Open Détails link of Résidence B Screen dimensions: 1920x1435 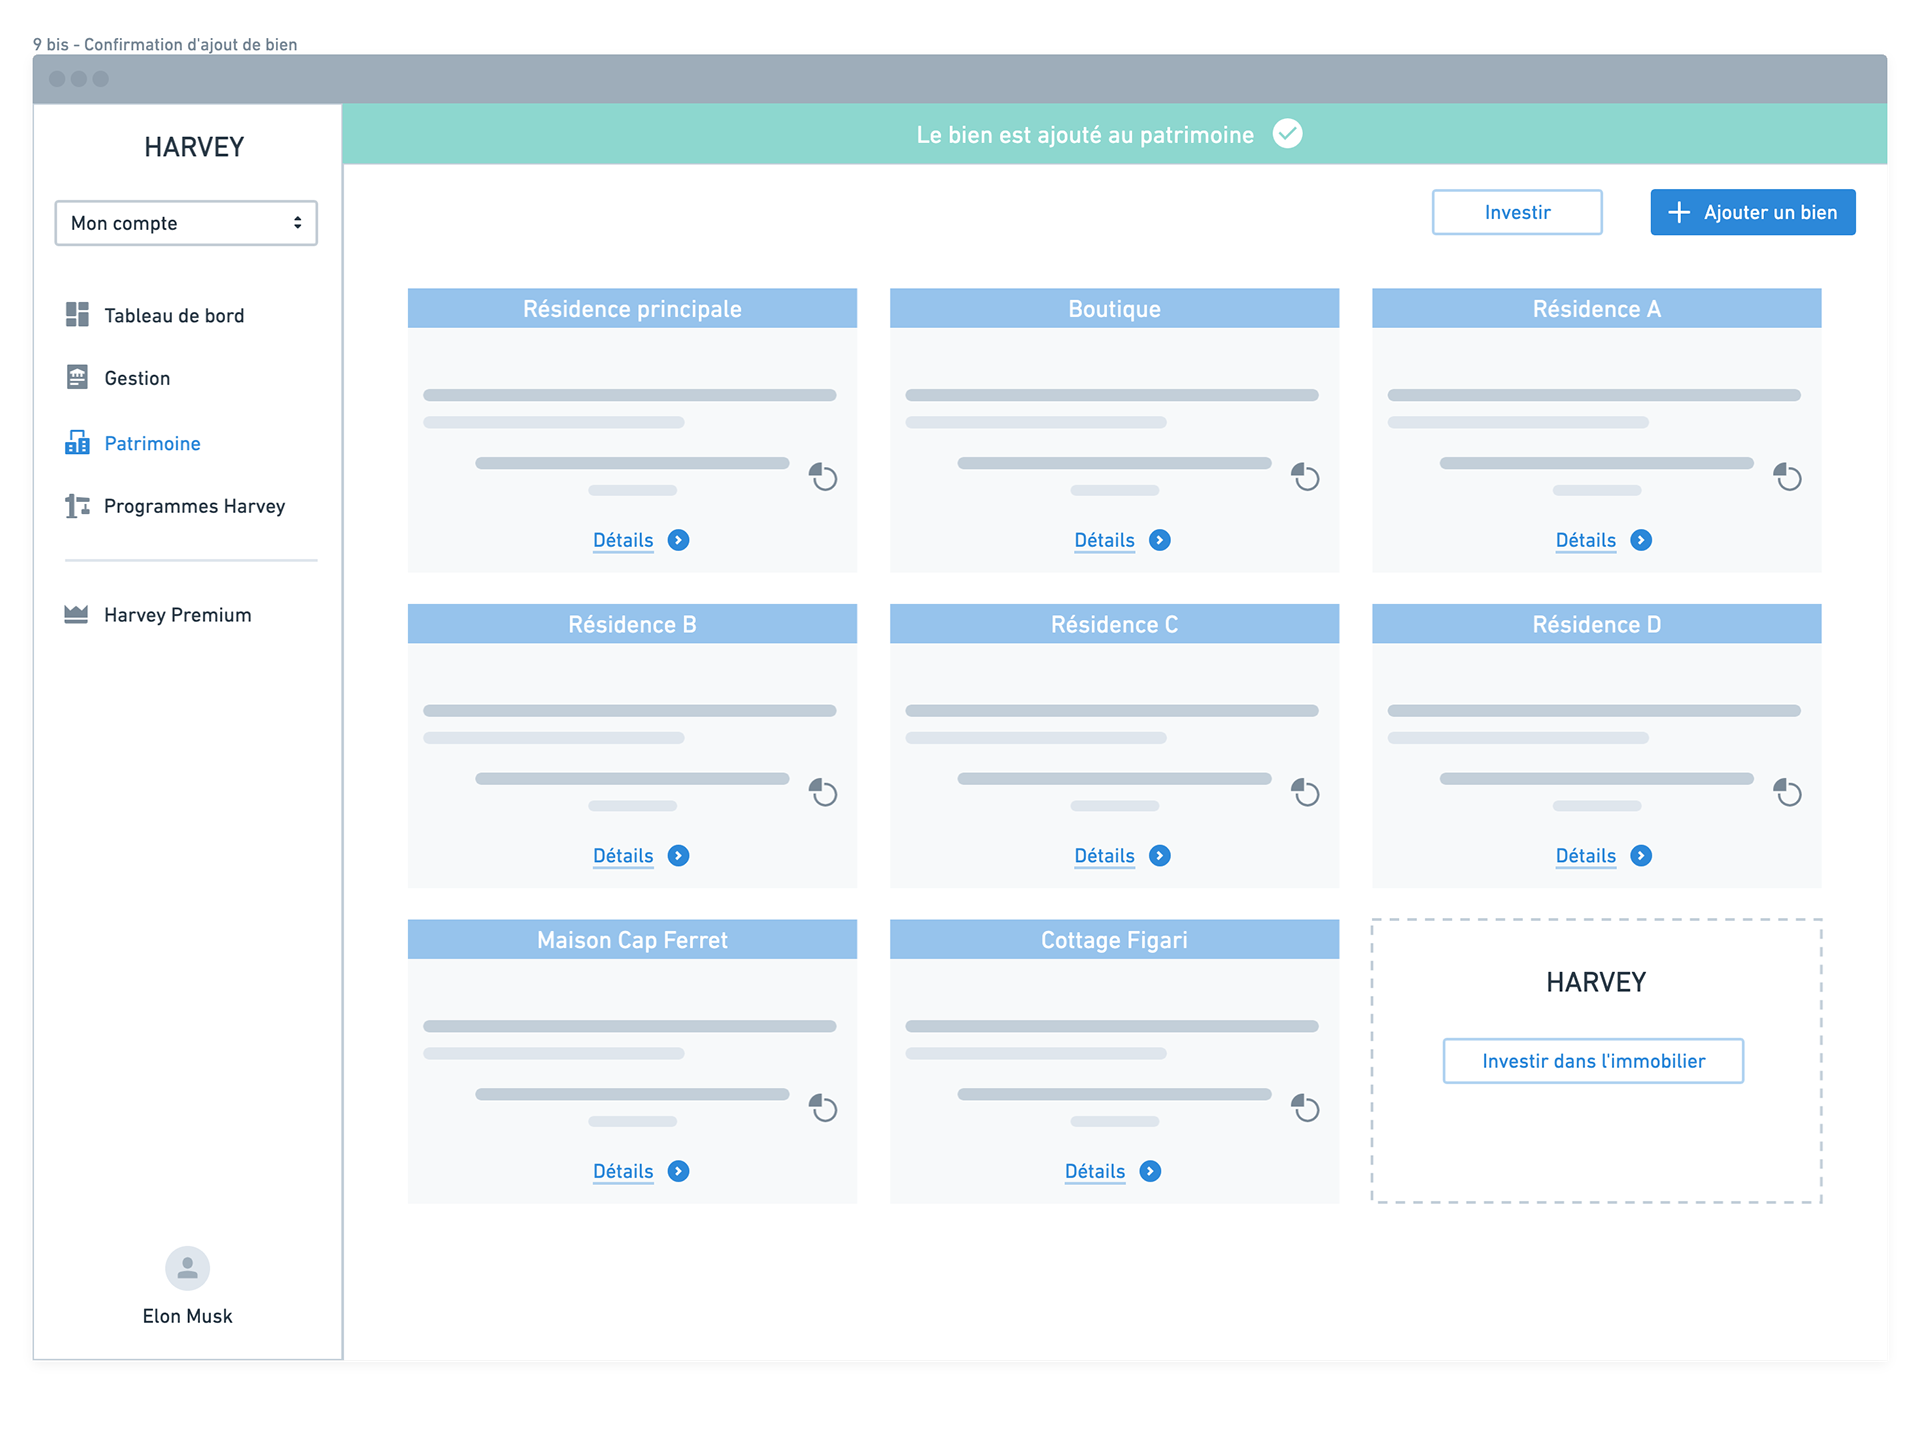tap(623, 856)
